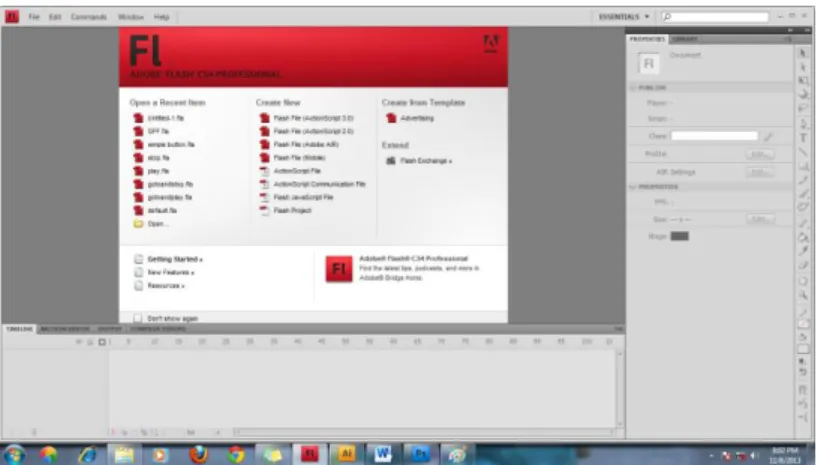Collapse the right panel dock to icons

tap(789, 30)
